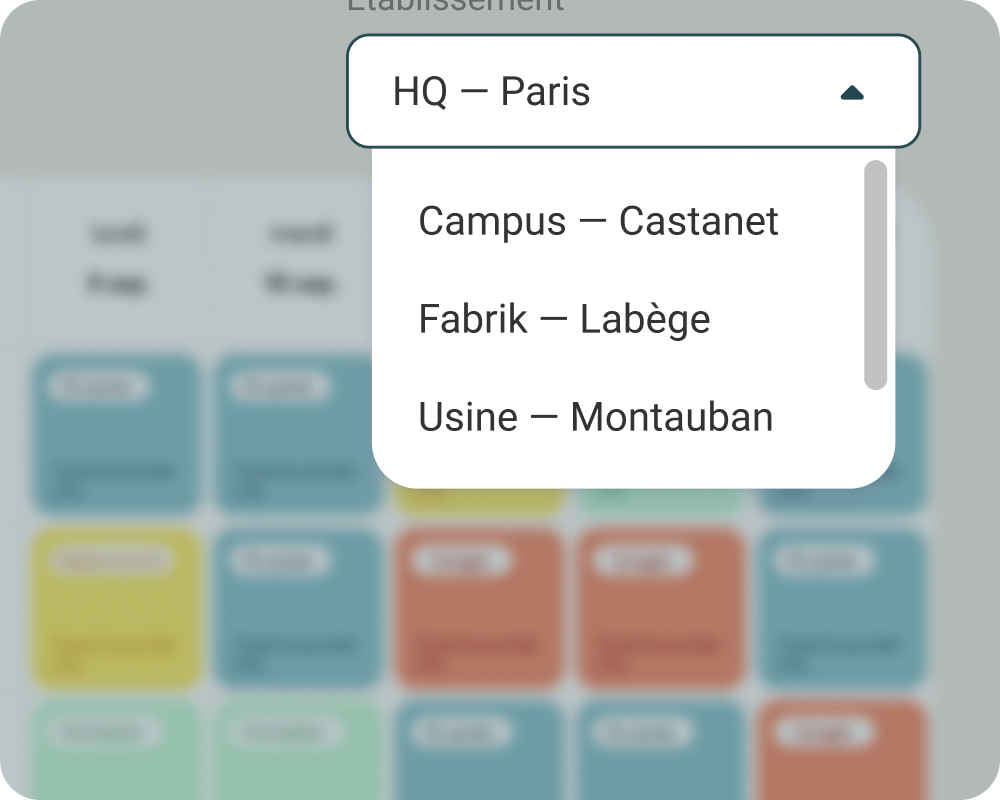Viewport: 1000px width, 800px height.
Task: Select Campus — Castanet from the list
Action: coord(598,221)
